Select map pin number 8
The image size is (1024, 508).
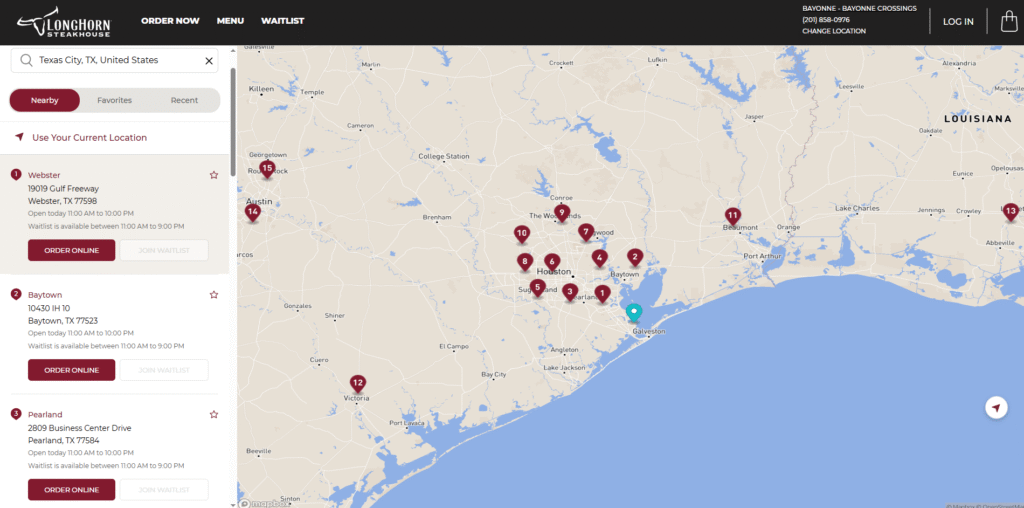(x=524, y=262)
